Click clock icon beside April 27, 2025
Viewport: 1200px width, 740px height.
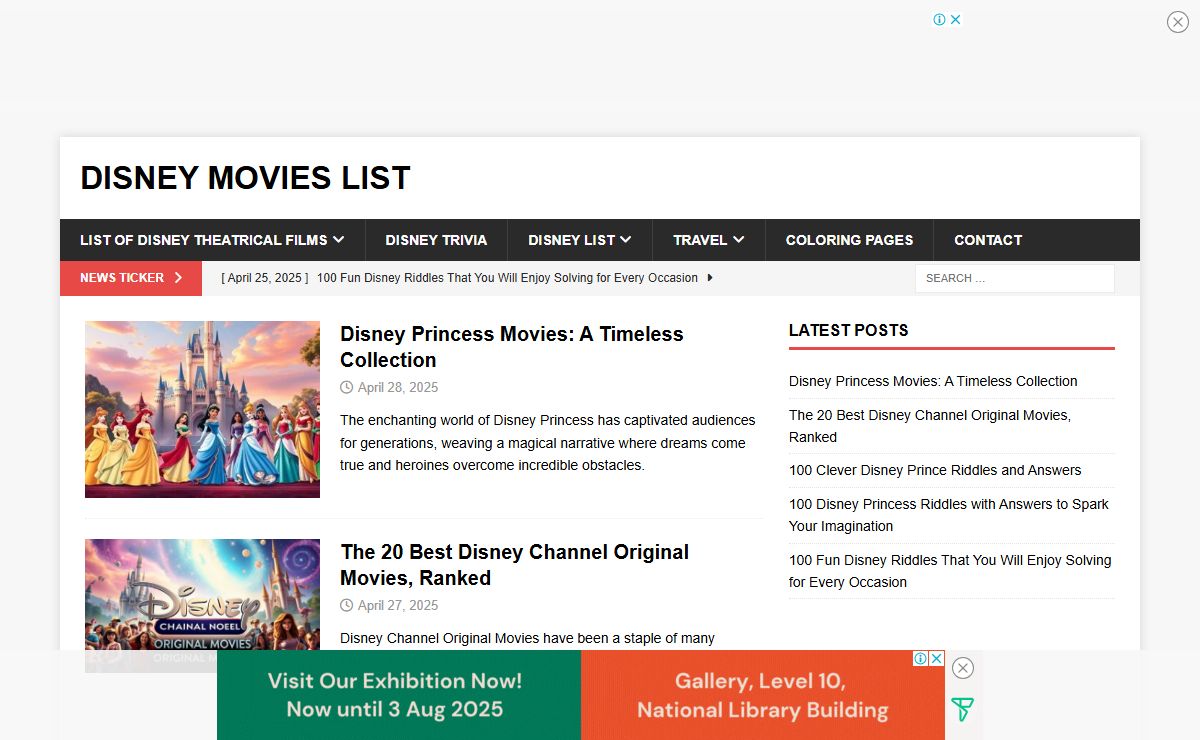pos(347,605)
